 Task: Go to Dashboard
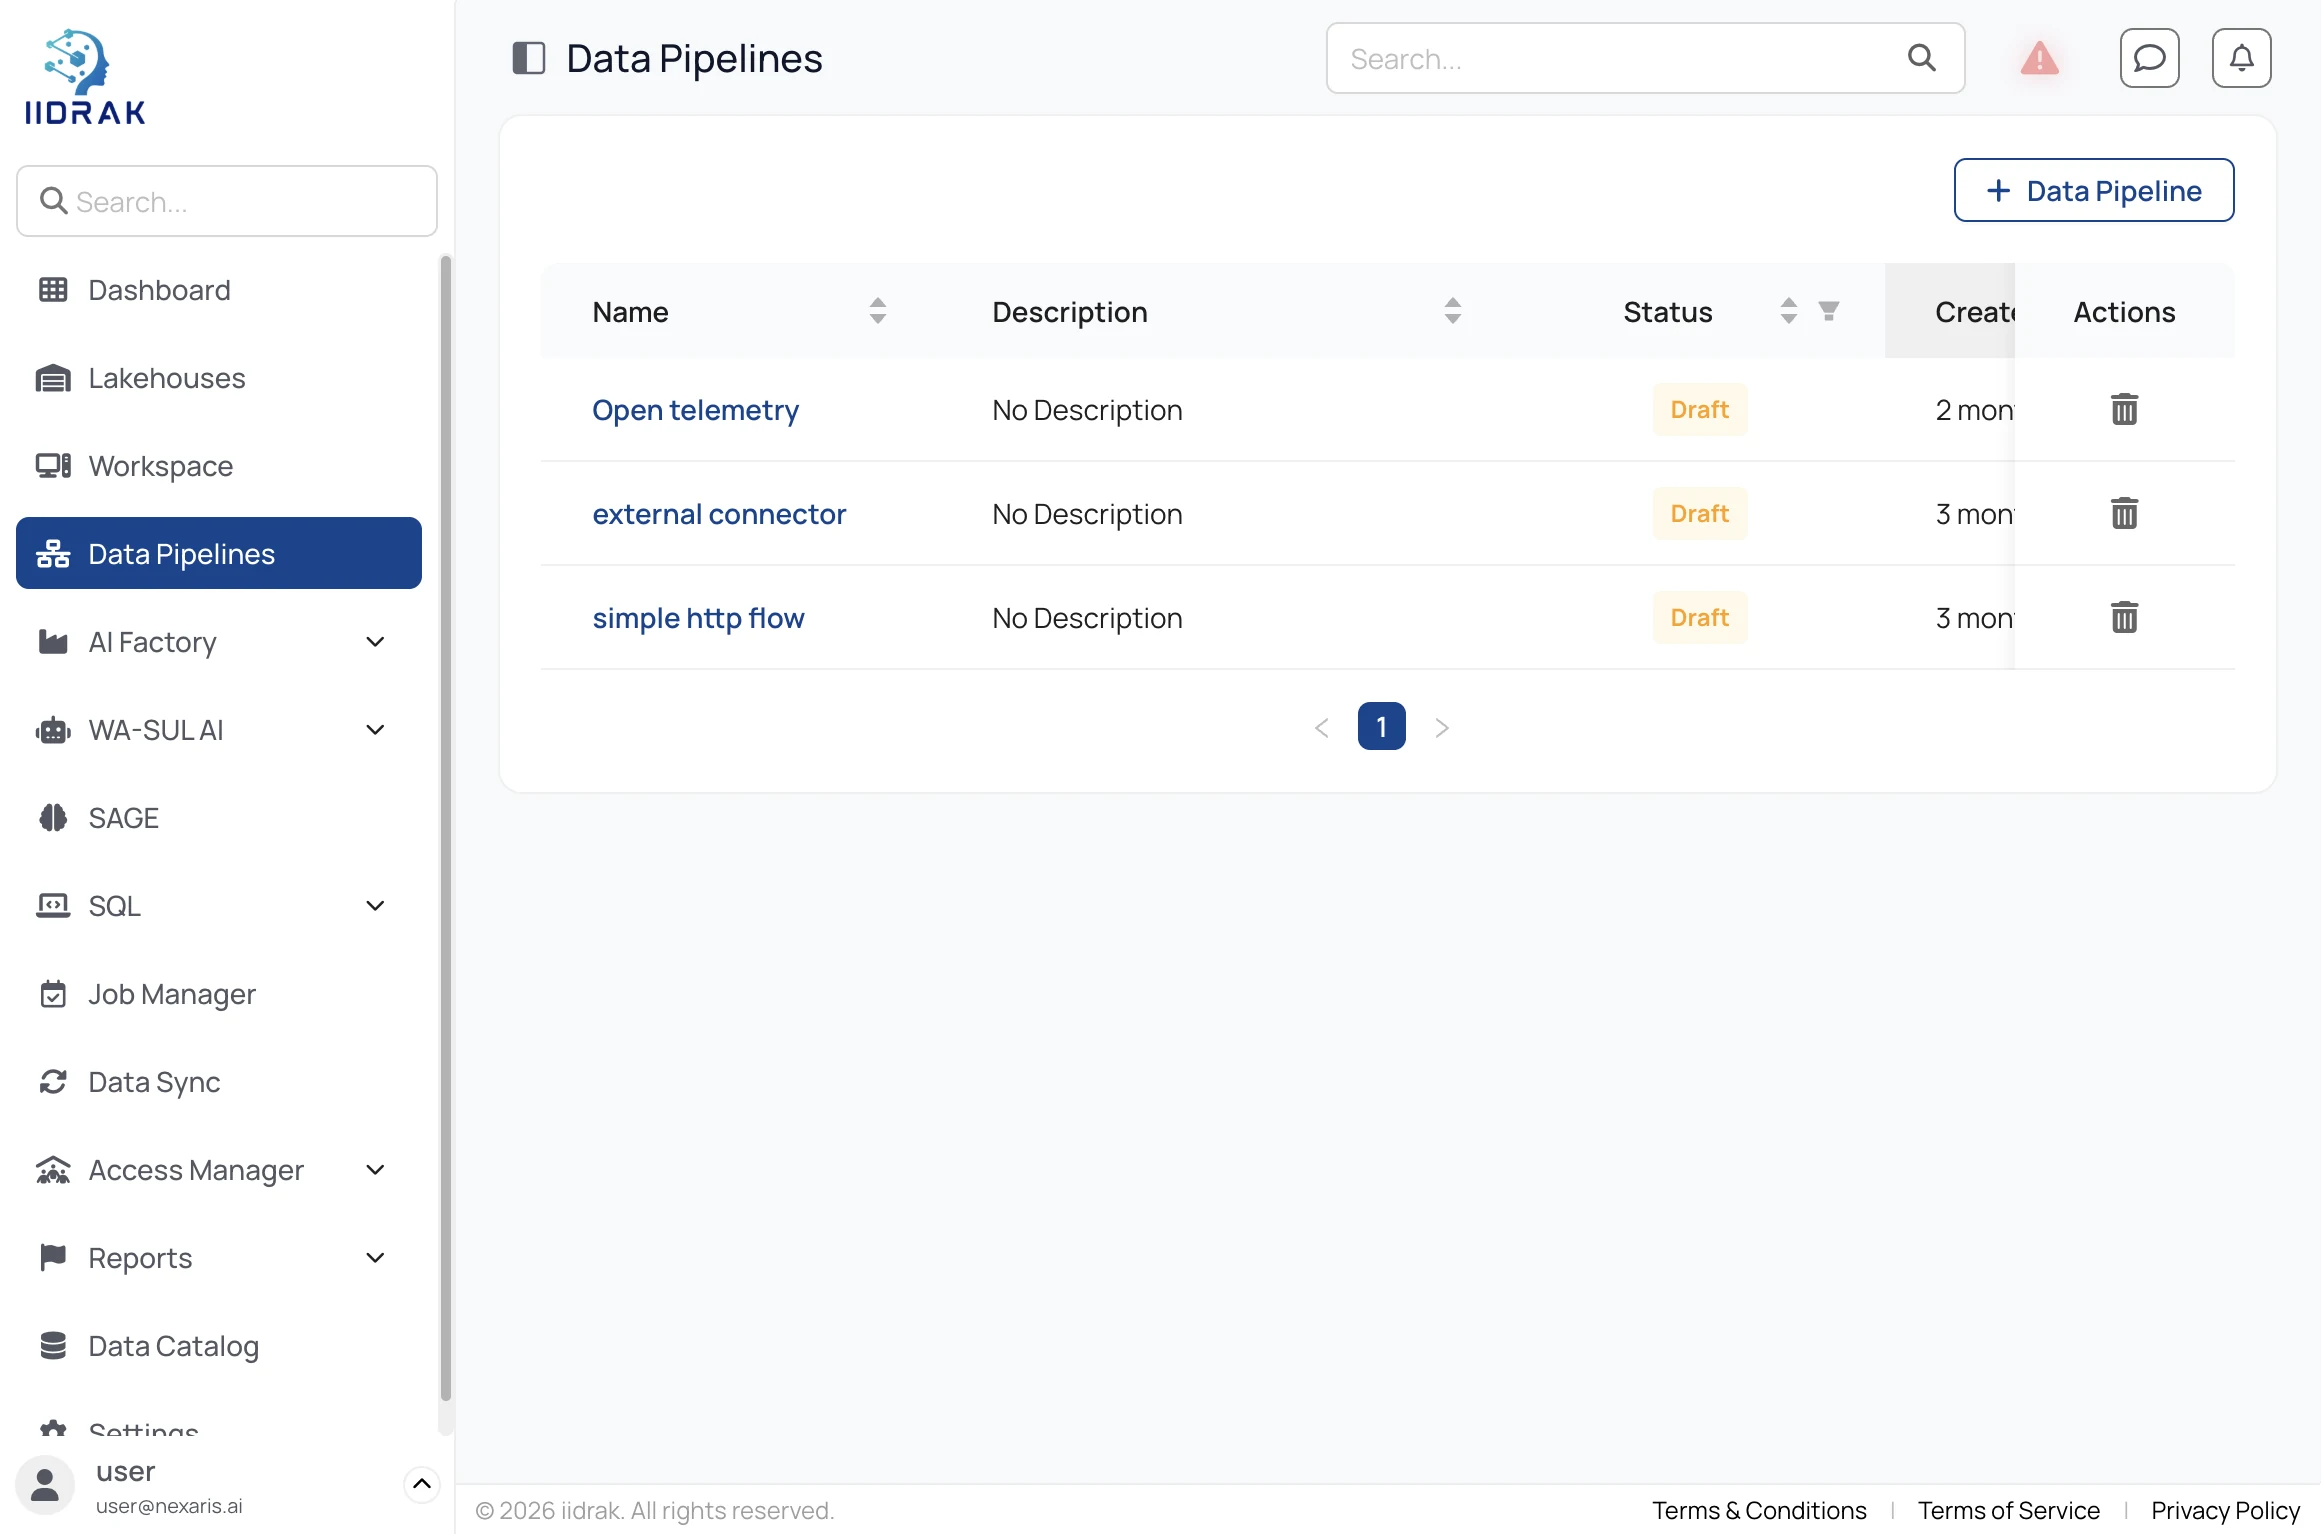(x=218, y=290)
